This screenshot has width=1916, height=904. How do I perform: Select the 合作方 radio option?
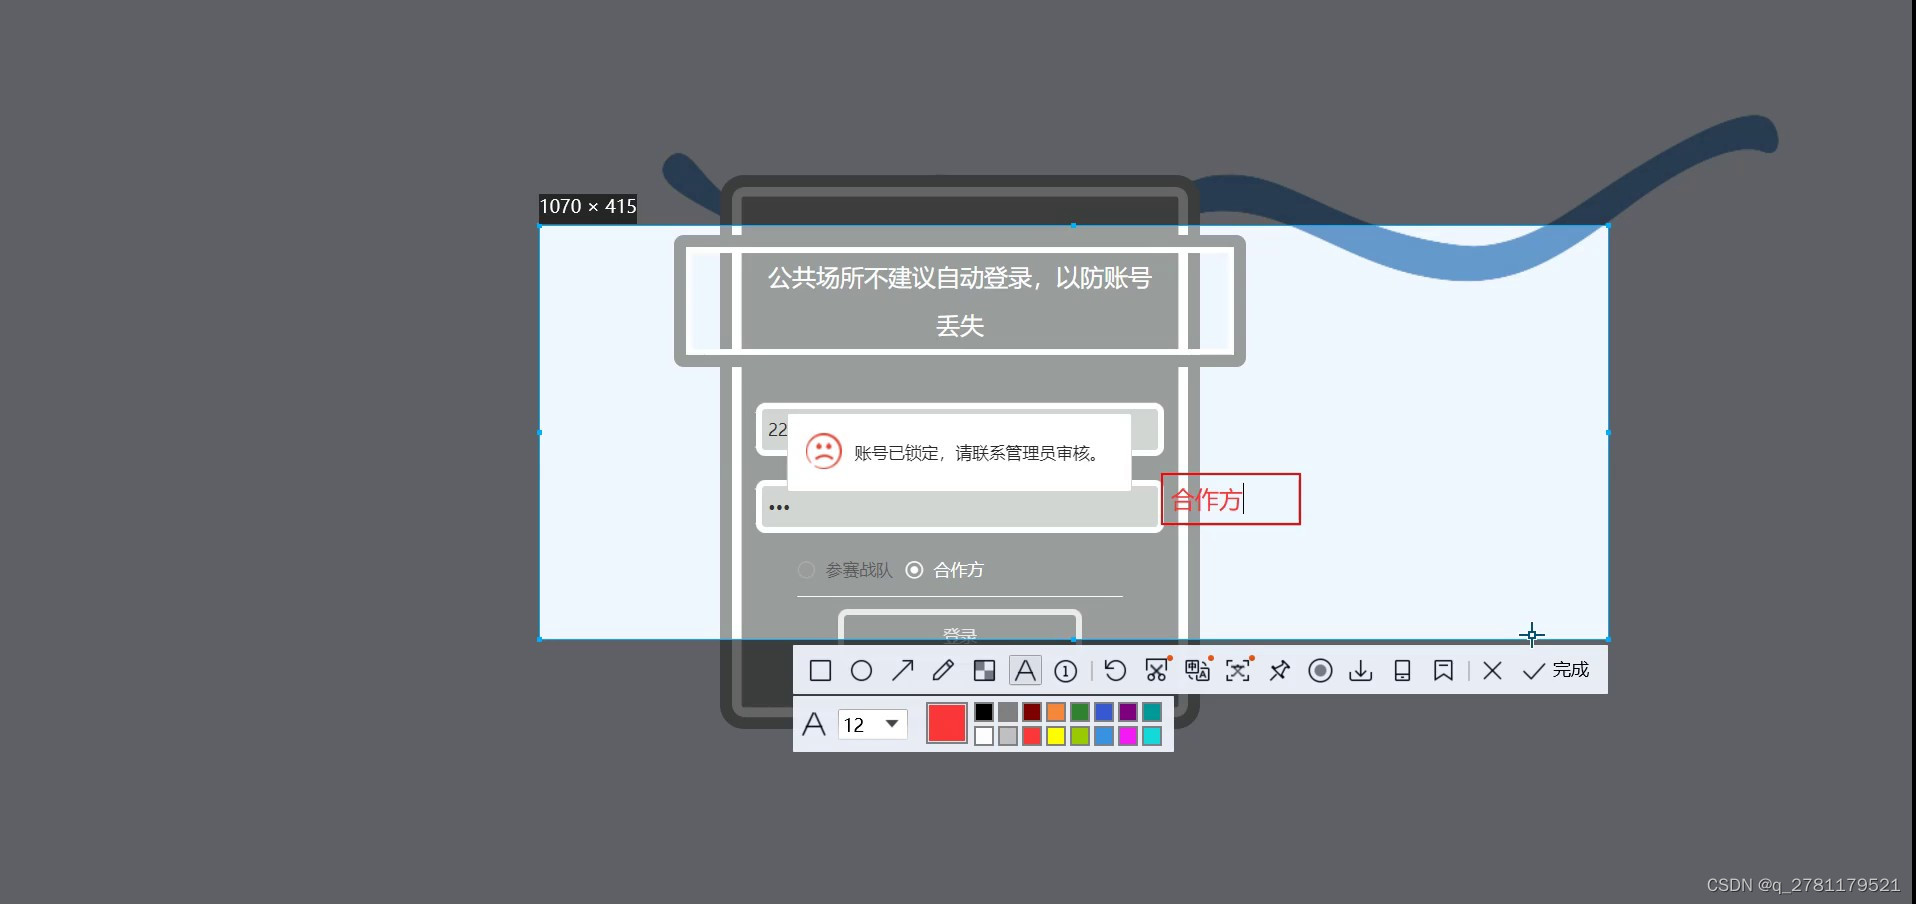(914, 570)
